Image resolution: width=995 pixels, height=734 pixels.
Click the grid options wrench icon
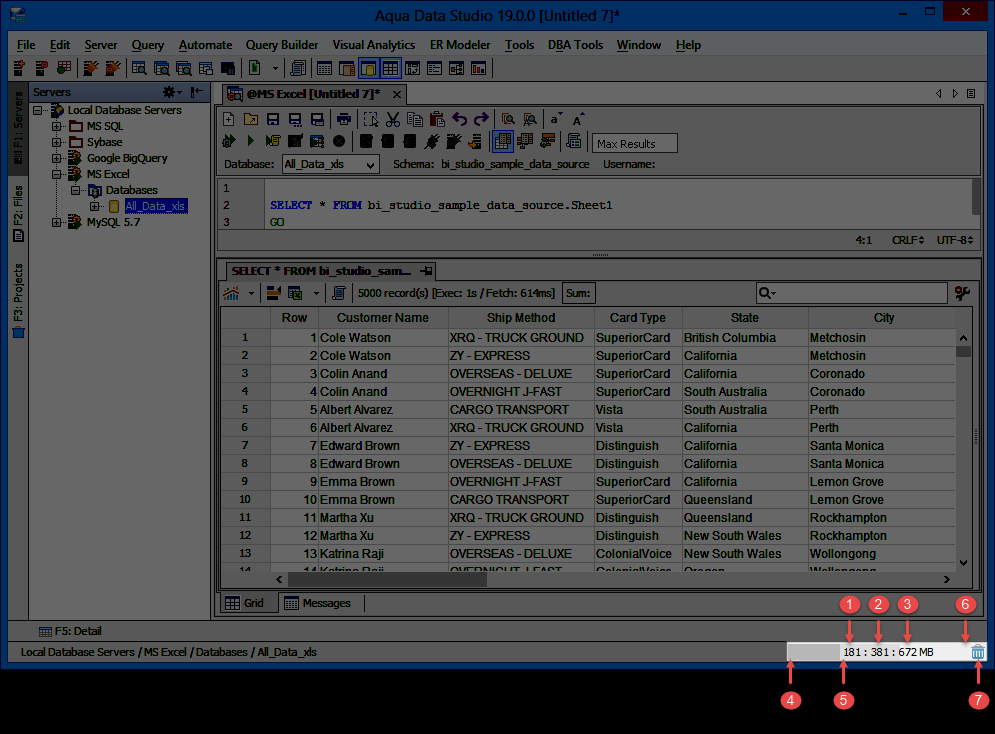pos(963,293)
